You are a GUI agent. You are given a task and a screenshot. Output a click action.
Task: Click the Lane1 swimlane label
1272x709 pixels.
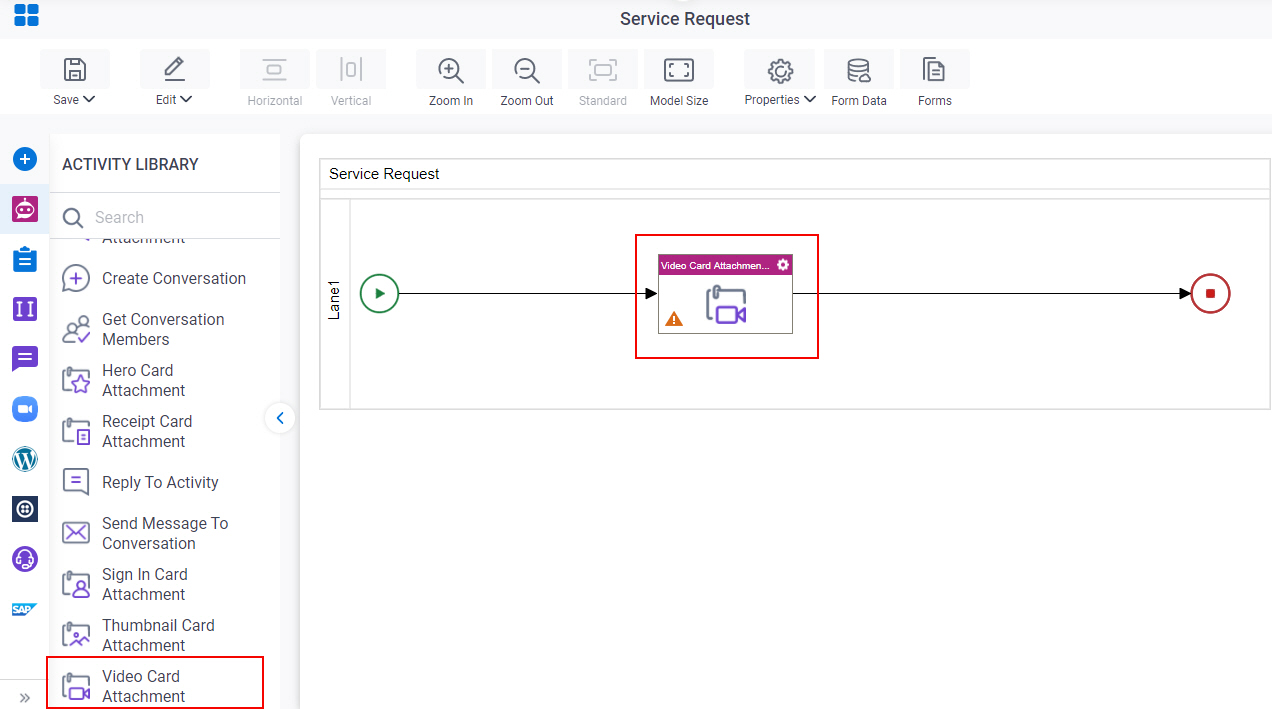click(x=335, y=301)
